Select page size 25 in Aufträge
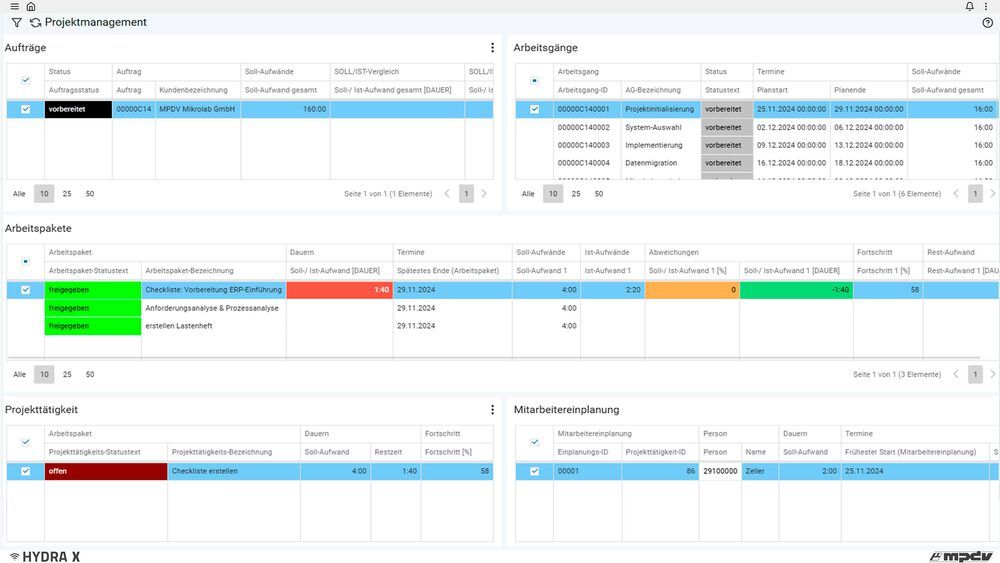The width and height of the screenshot is (1000, 563). click(67, 194)
